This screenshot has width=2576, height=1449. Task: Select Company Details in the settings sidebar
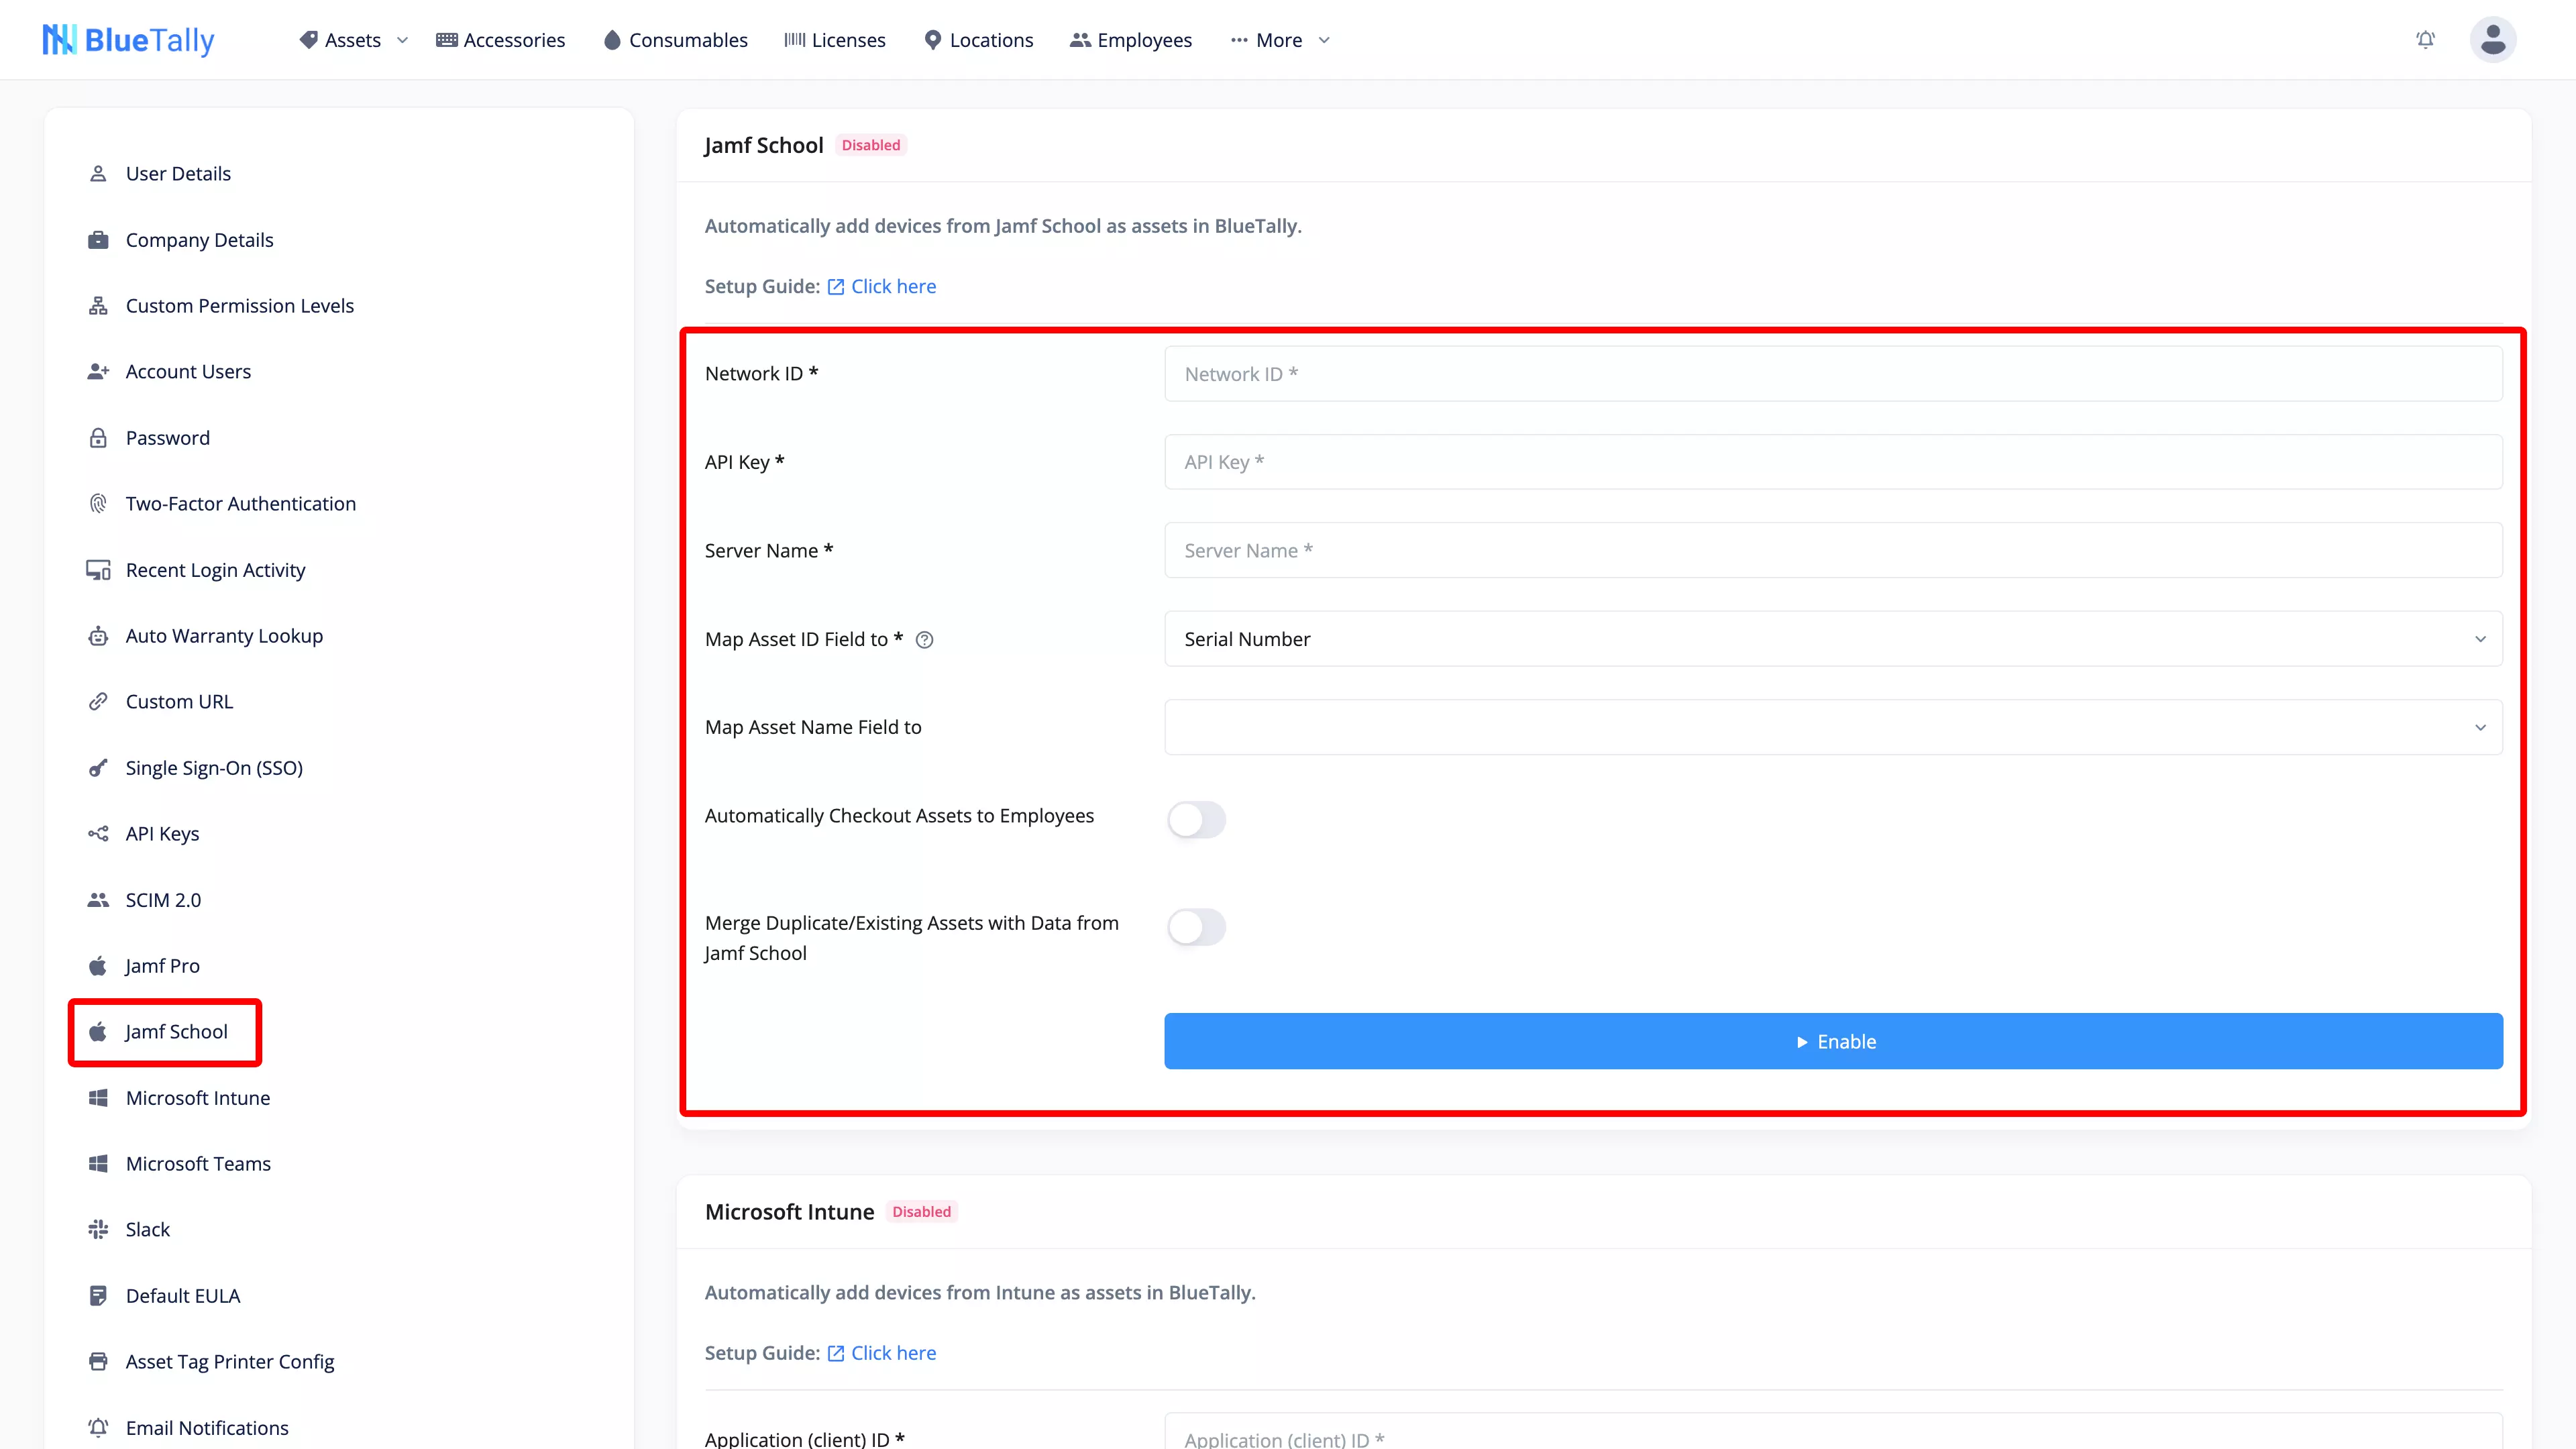(x=199, y=240)
